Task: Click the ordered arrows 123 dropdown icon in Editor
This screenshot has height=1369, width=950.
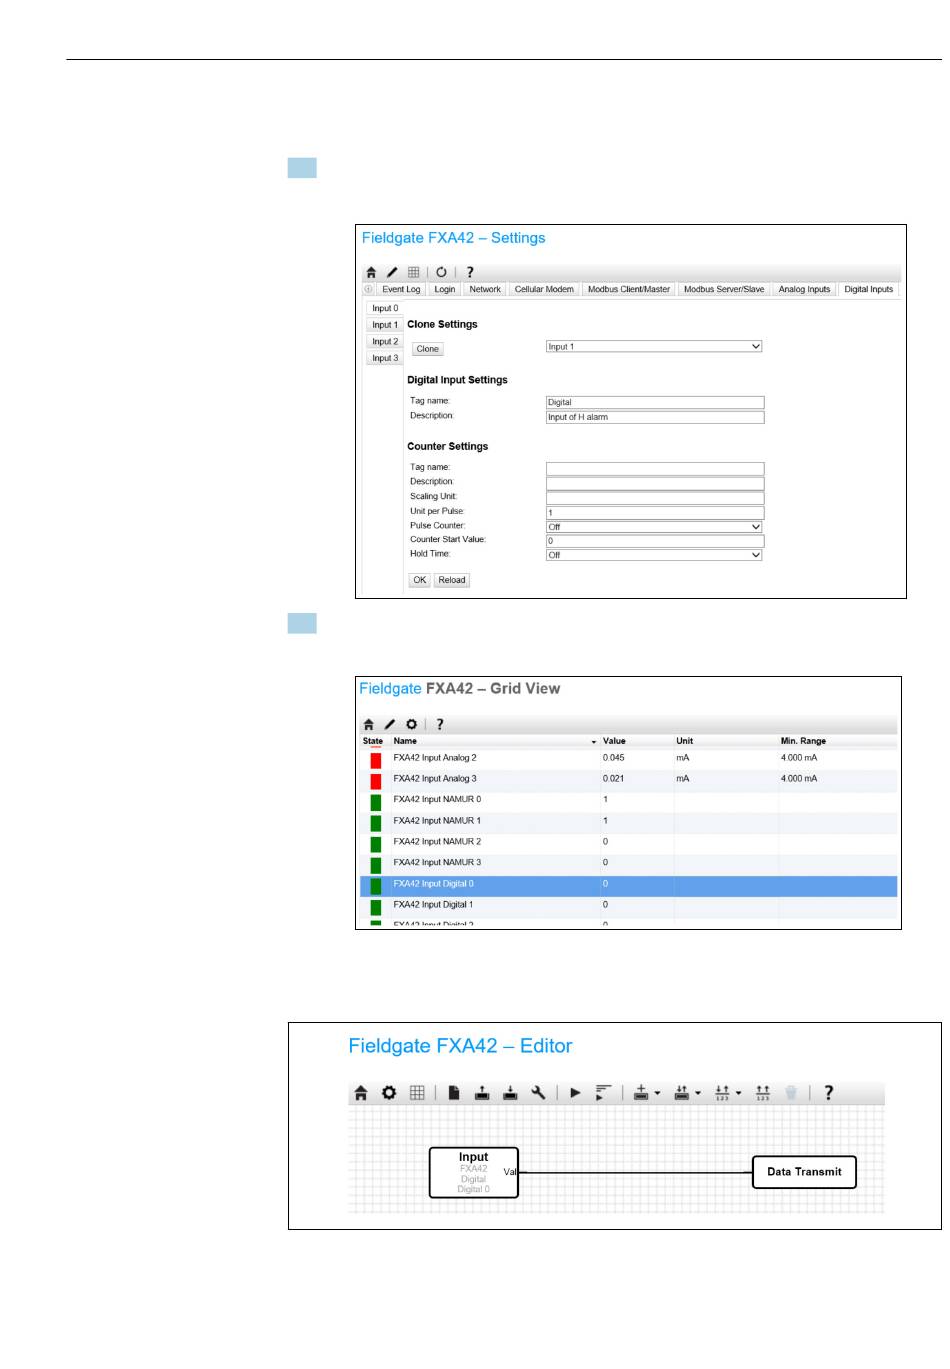Action: tap(722, 1093)
